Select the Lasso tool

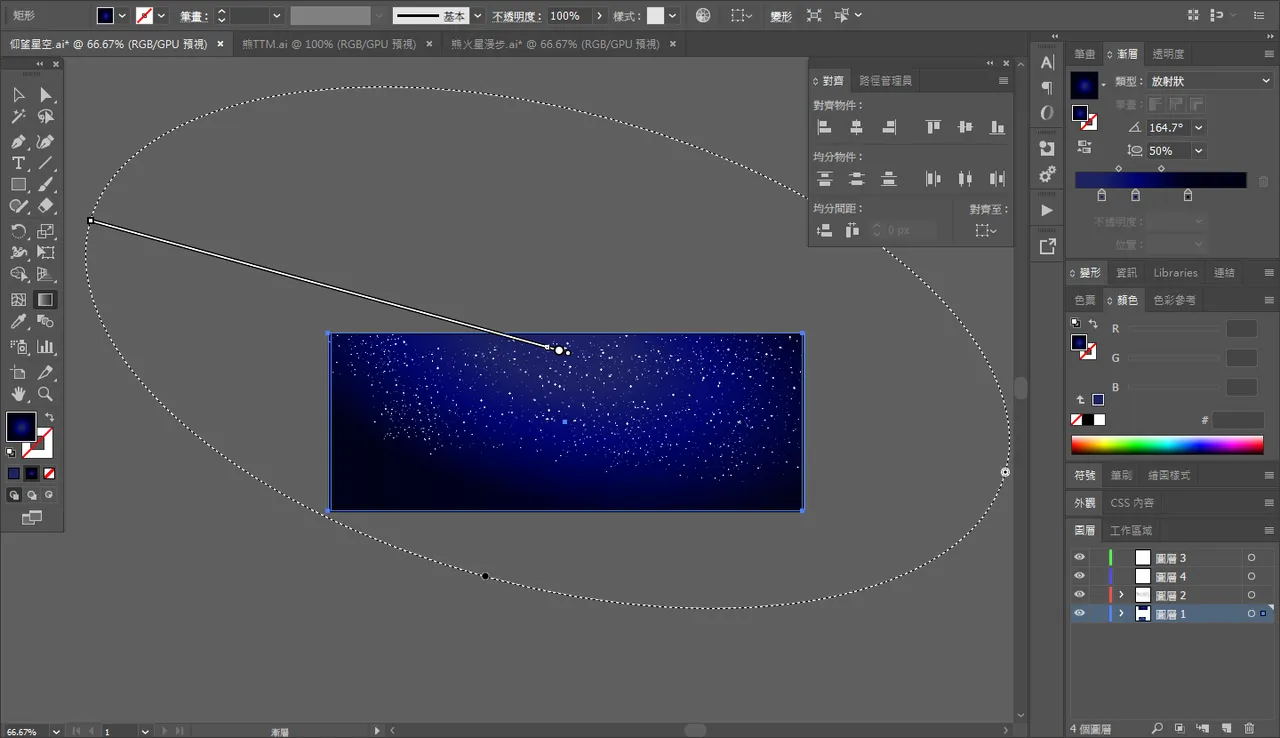46,118
